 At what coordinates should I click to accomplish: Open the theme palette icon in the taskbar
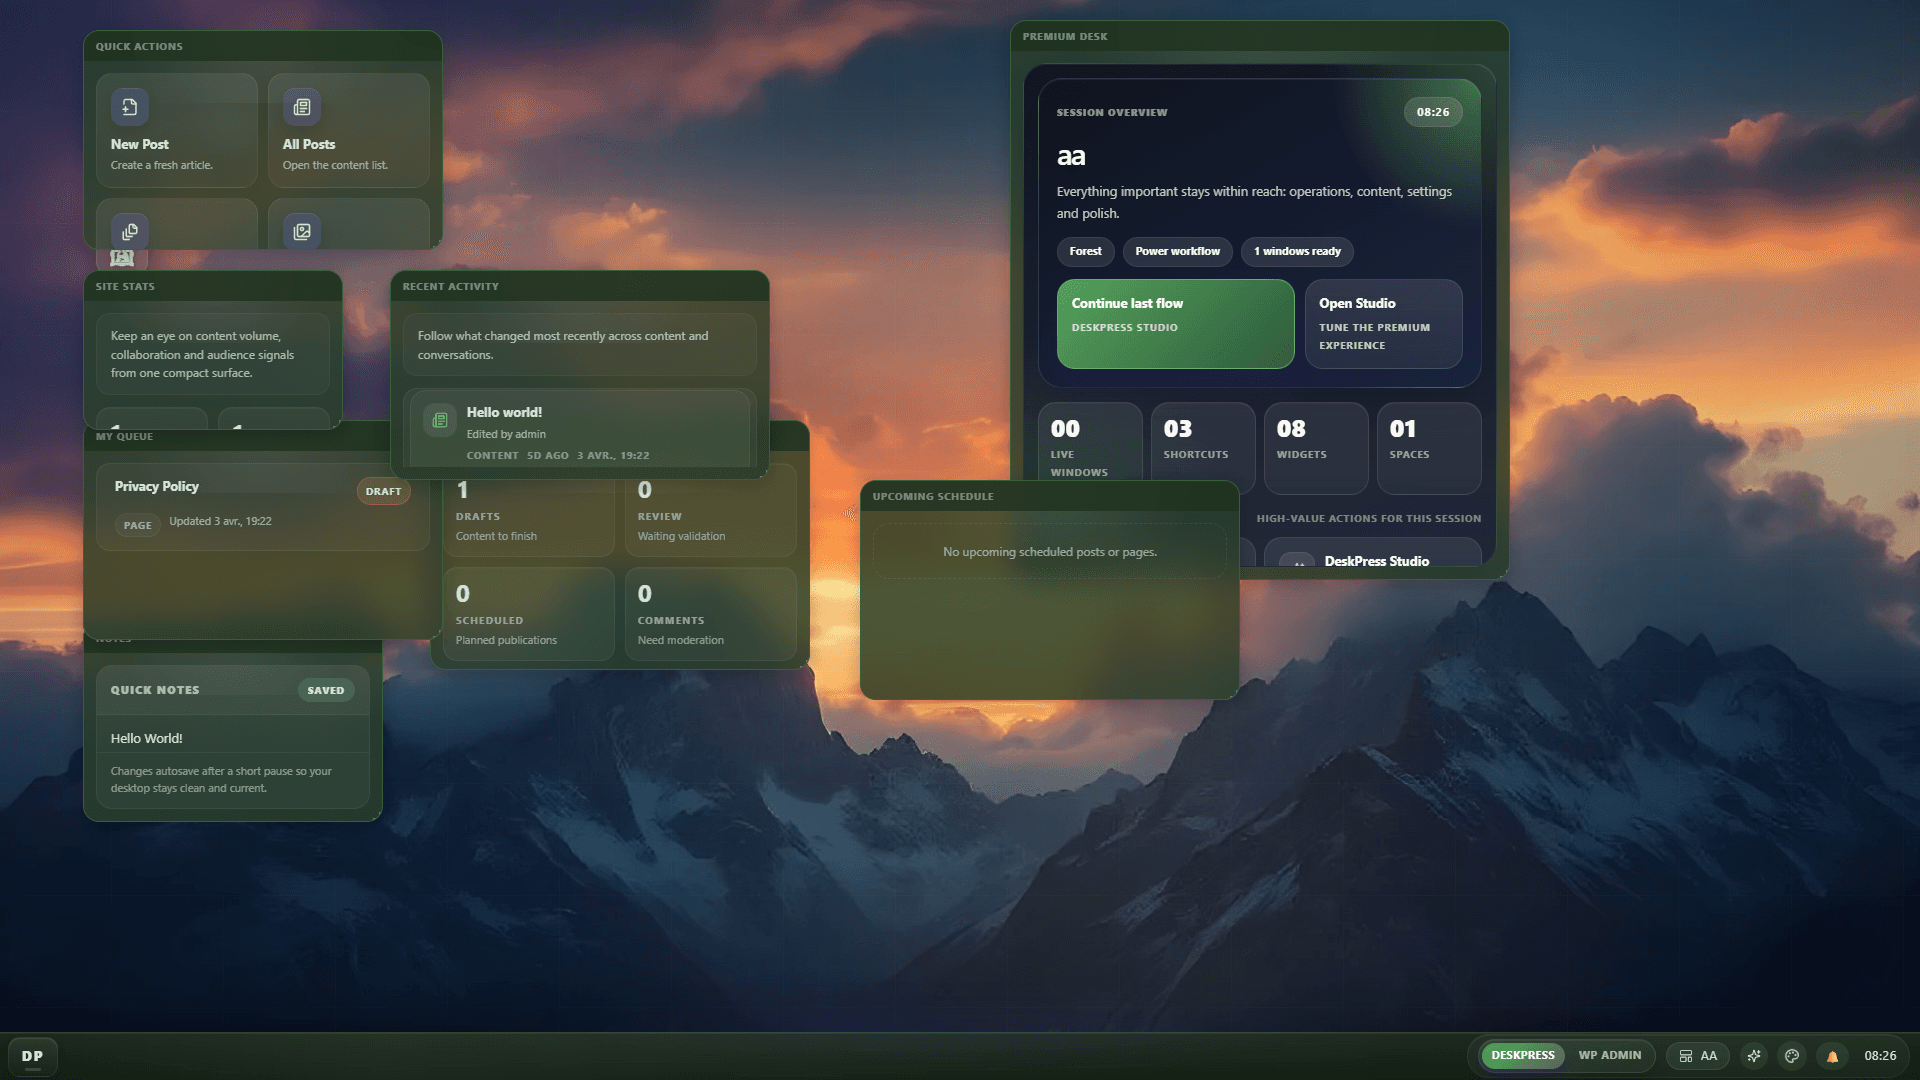[1792, 1056]
